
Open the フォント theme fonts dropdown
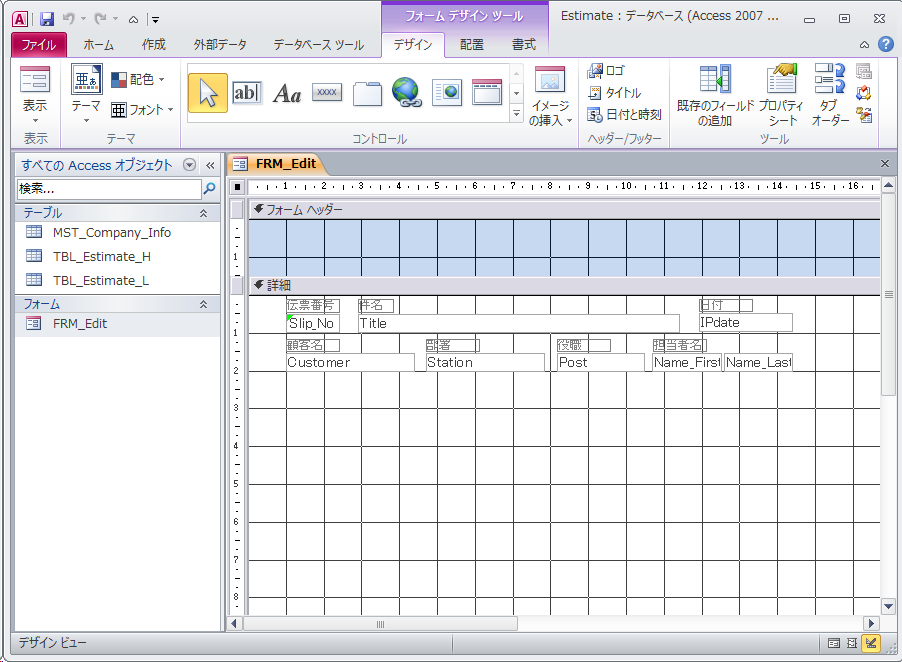coord(142,109)
